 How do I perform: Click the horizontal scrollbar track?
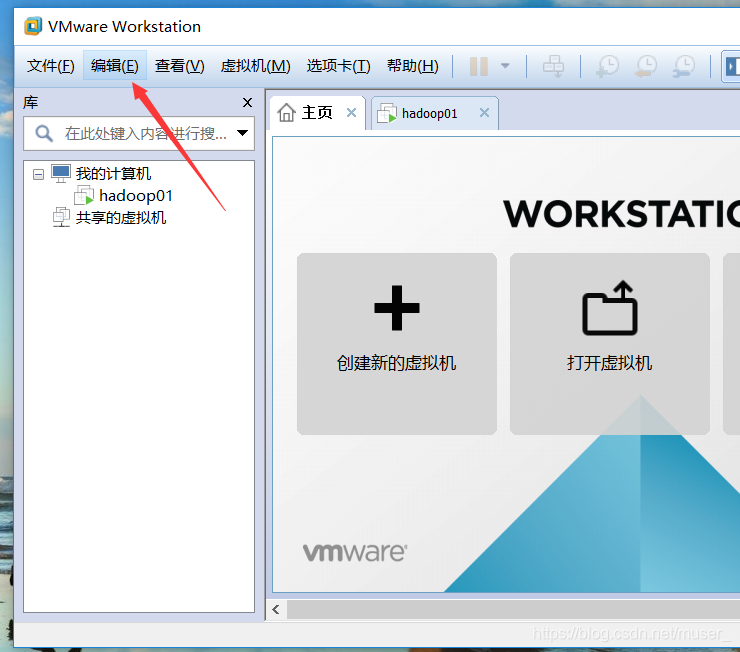pyautogui.click(x=513, y=610)
